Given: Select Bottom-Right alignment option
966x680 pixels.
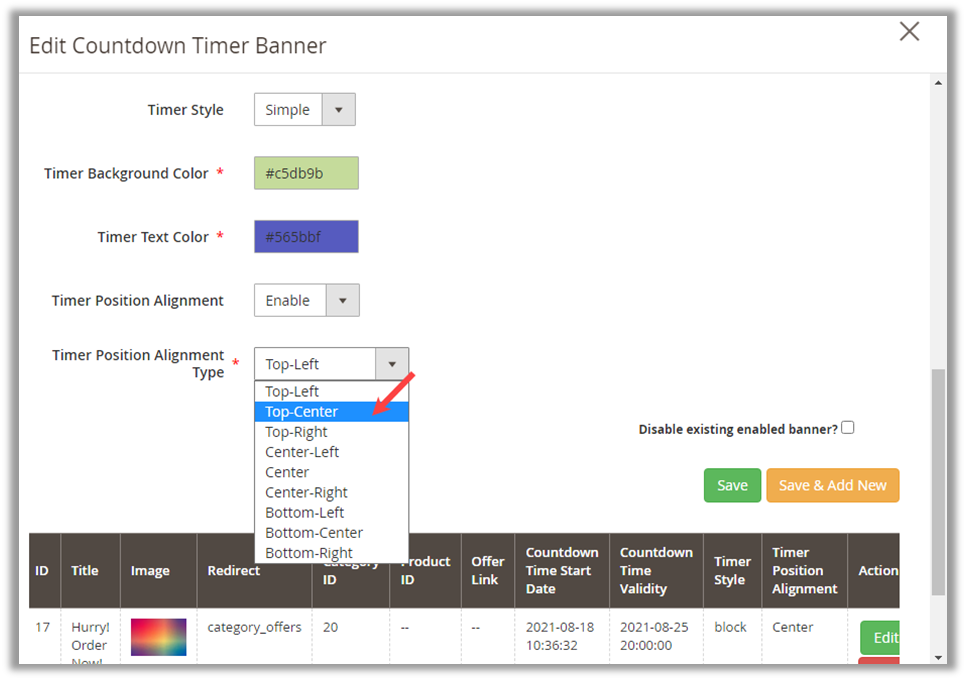Looking at the screenshot, I should (x=309, y=553).
